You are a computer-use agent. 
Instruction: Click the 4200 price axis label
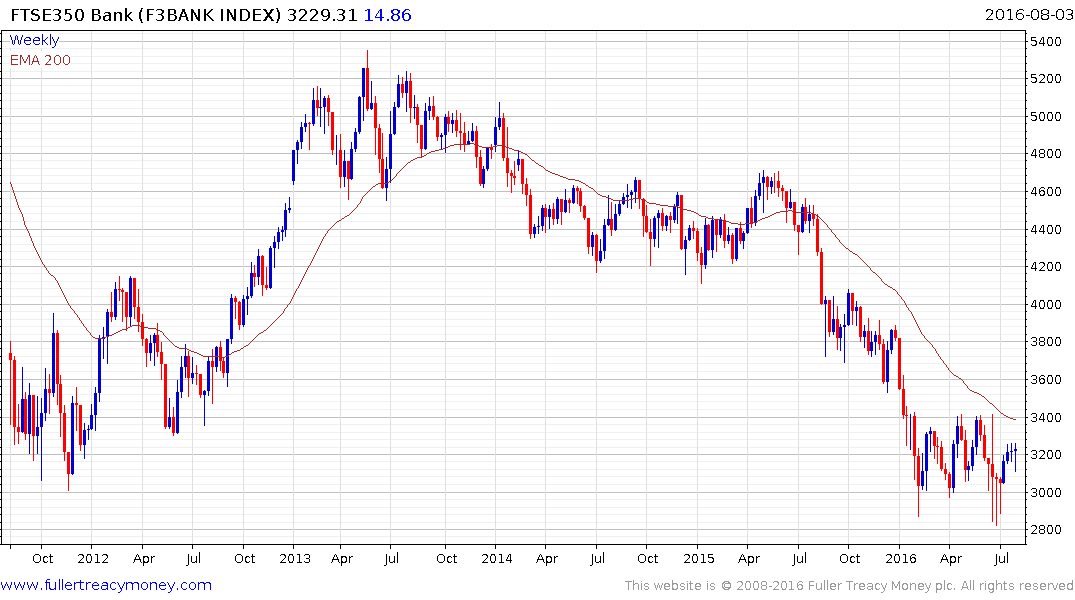[1046, 267]
